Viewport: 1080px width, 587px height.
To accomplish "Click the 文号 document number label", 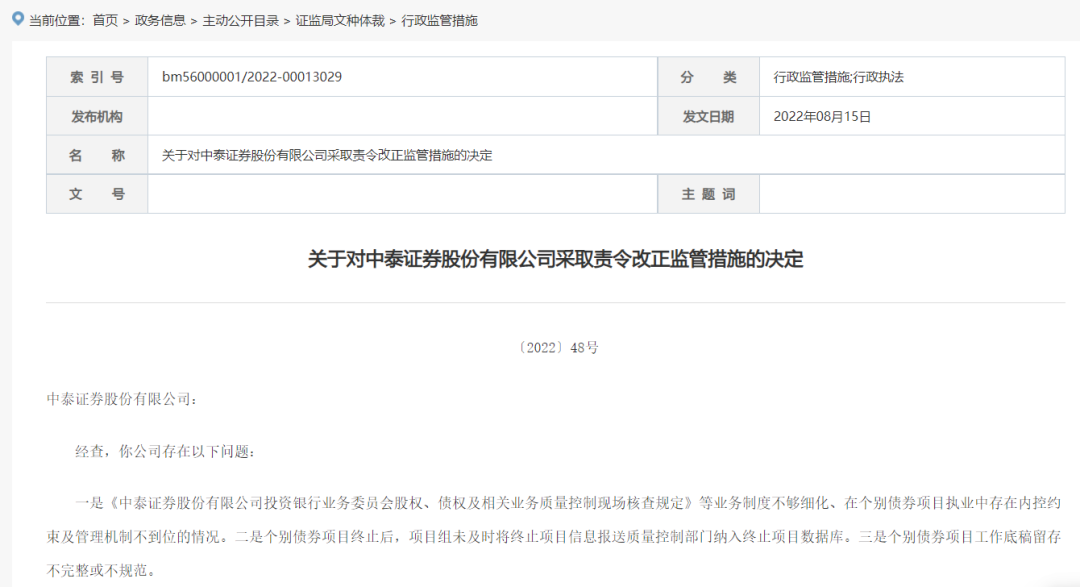I will tap(96, 193).
